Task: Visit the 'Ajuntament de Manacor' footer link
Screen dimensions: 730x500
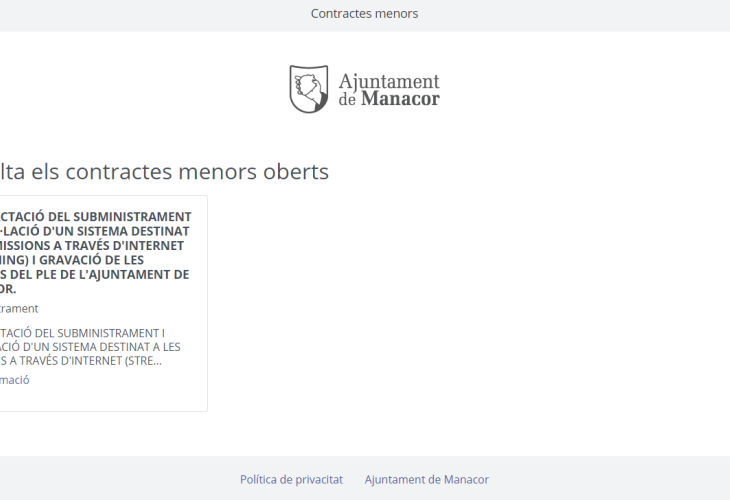Action: [x=426, y=480]
